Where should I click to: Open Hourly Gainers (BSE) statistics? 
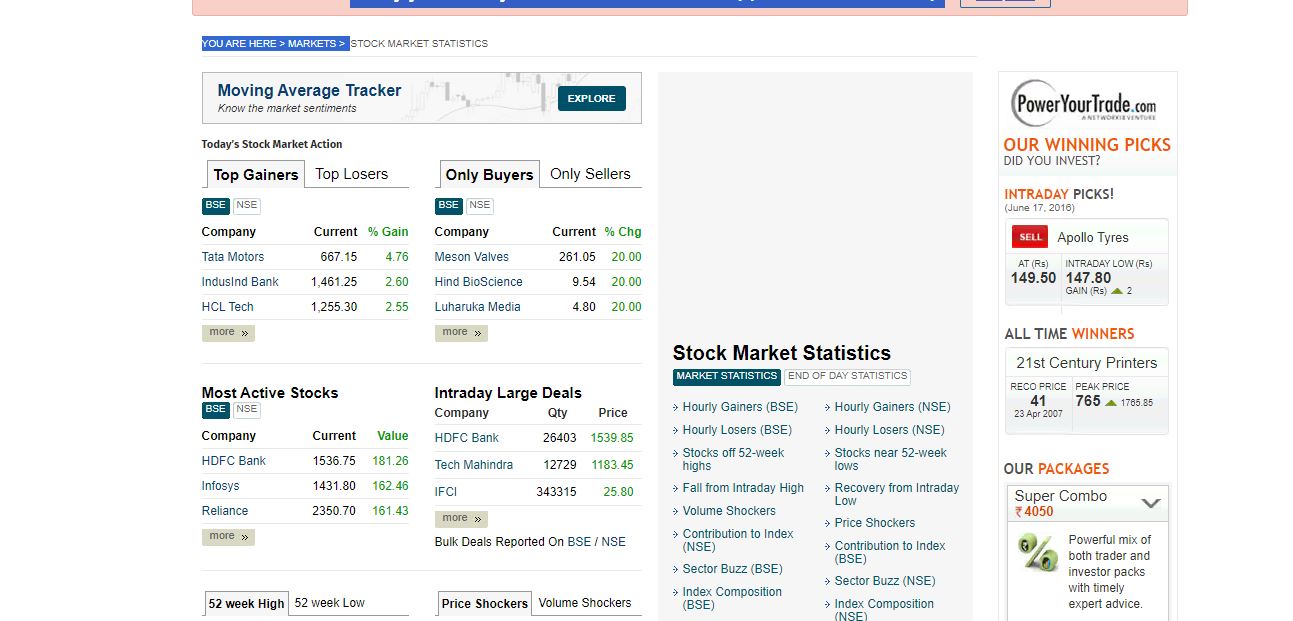tap(740, 407)
